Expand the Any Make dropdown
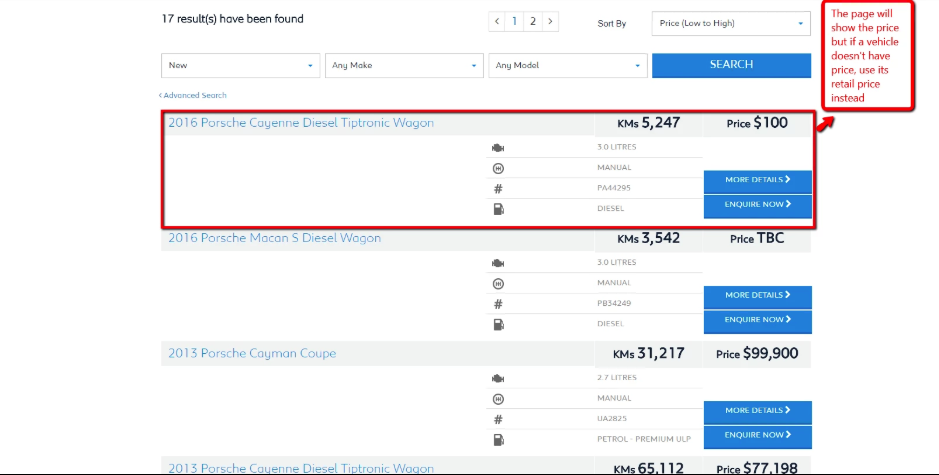The height and width of the screenshot is (475, 939). 404,65
